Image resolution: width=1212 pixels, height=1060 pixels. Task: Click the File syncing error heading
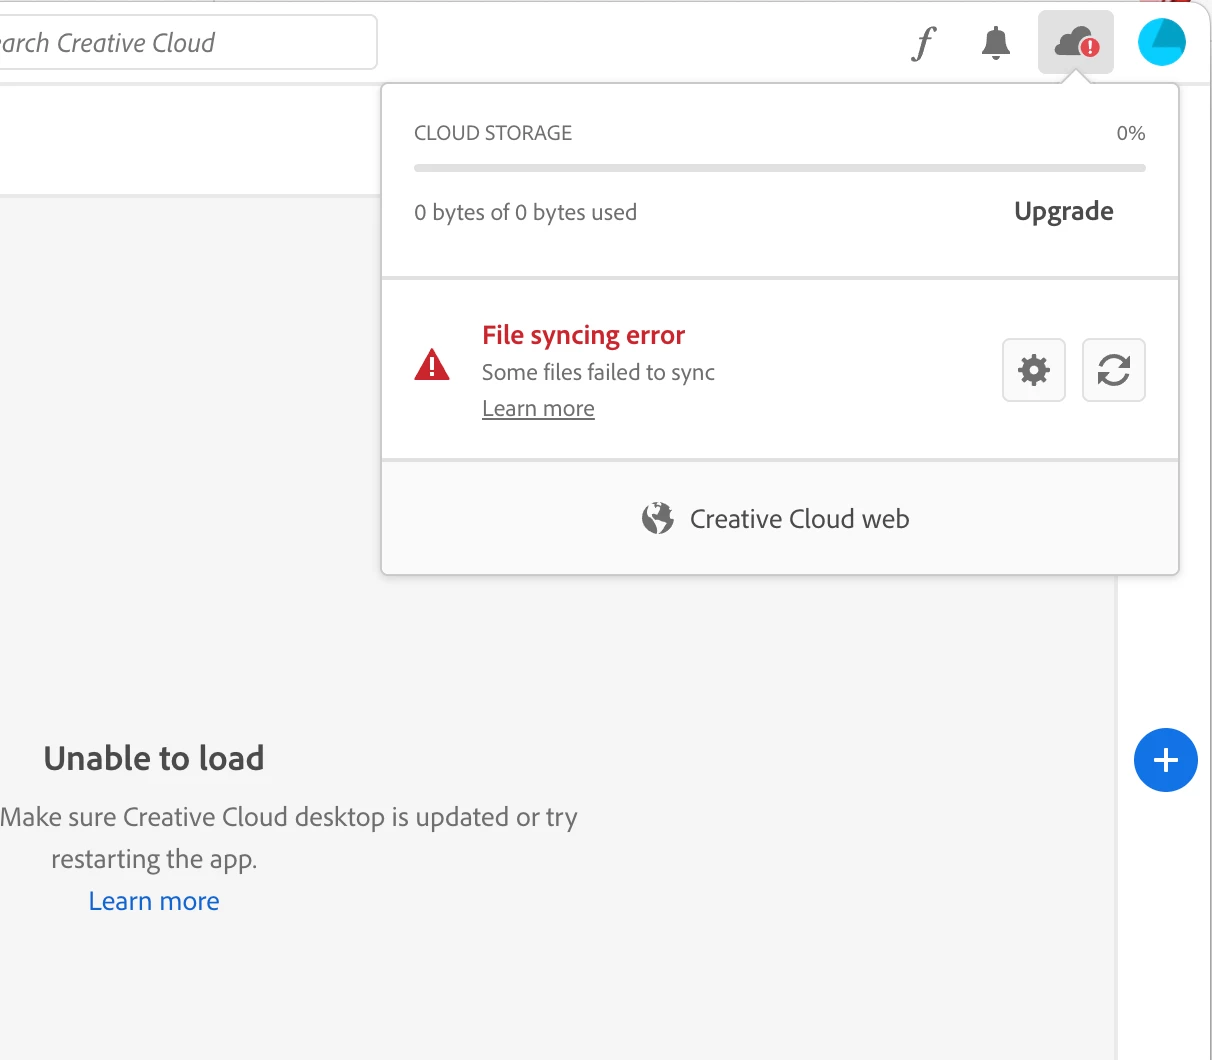click(x=584, y=335)
